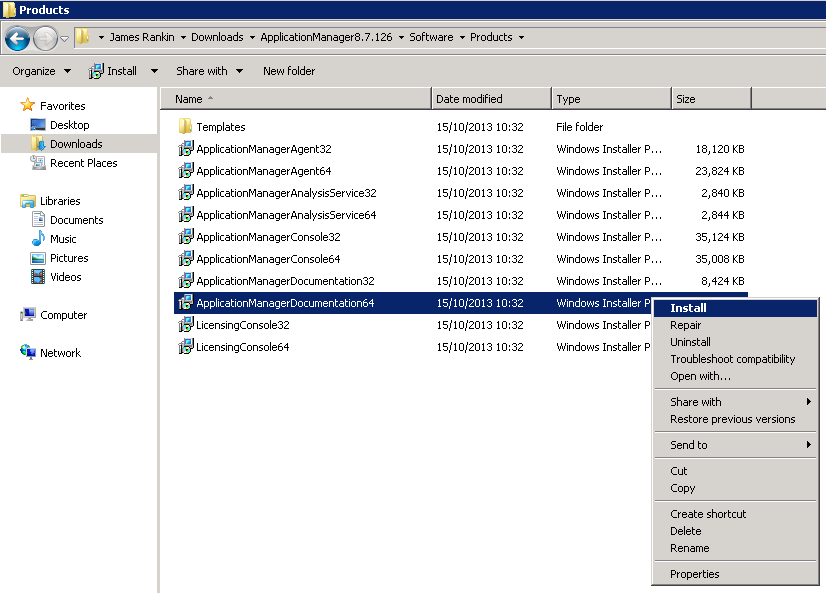Select Restore previous versions in context menu

735,419
